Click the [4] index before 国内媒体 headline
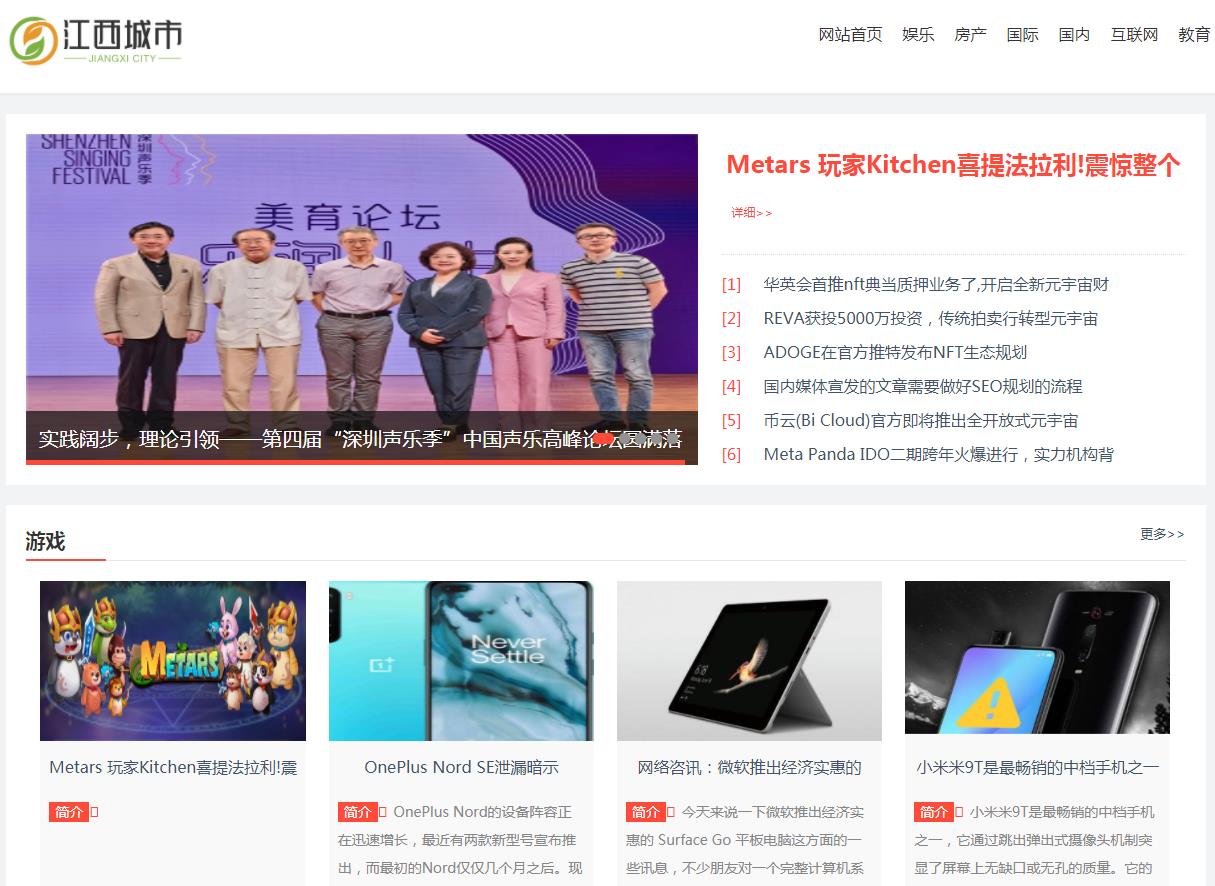 tap(732, 387)
